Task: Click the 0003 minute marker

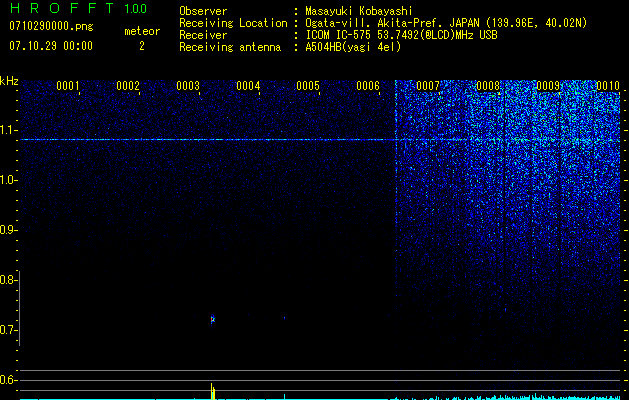Action: click(188, 86)
